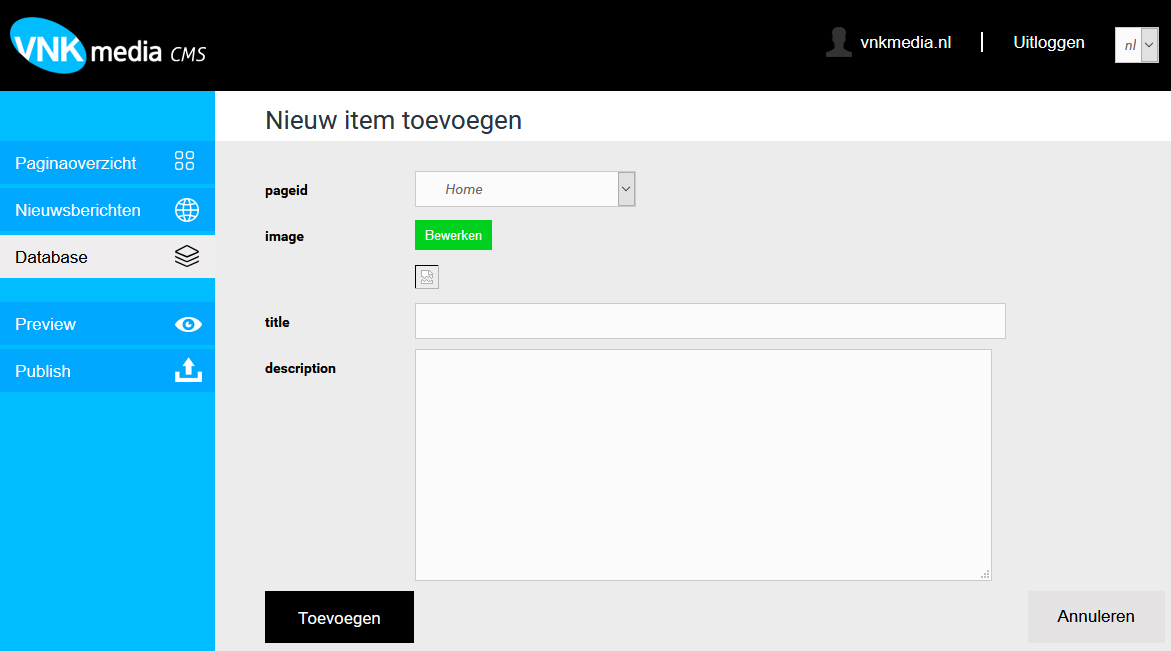The height and width of the screenshot is (651, 1171).
Task: Cancel with the Annuleren button
Action: tap(1096, 616)
